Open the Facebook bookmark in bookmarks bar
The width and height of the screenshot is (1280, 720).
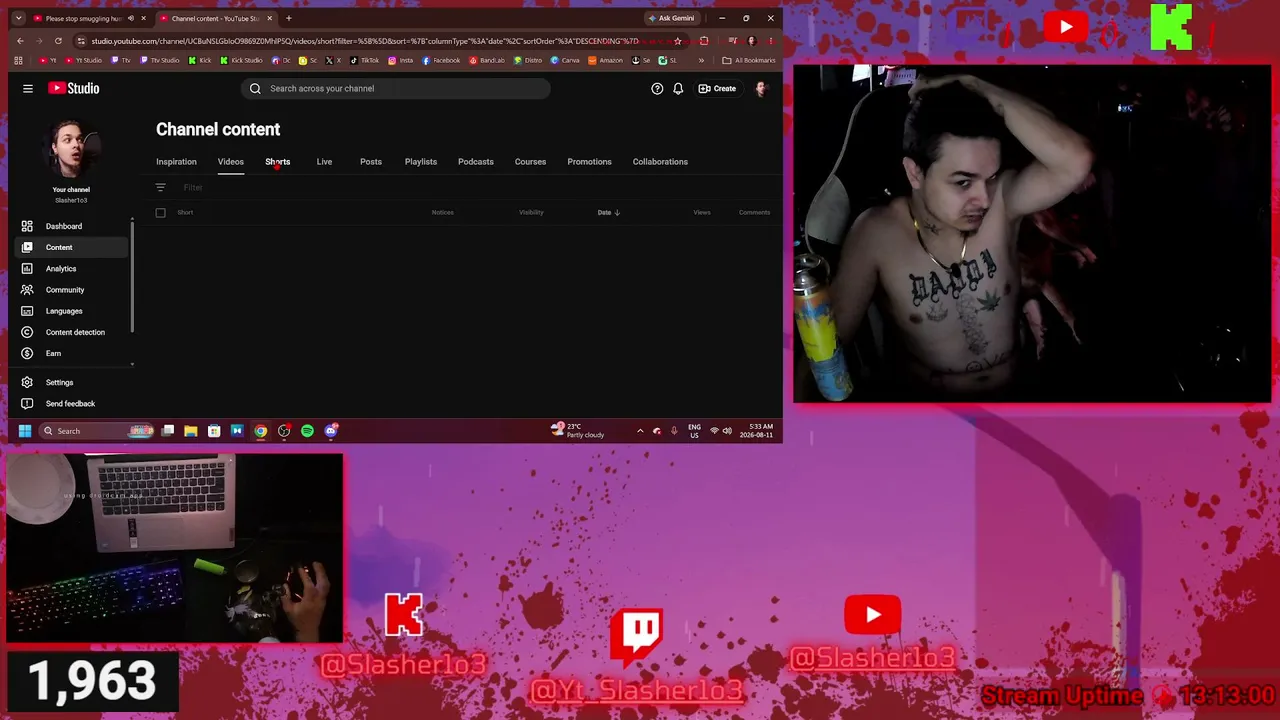[x=441, y=60]
